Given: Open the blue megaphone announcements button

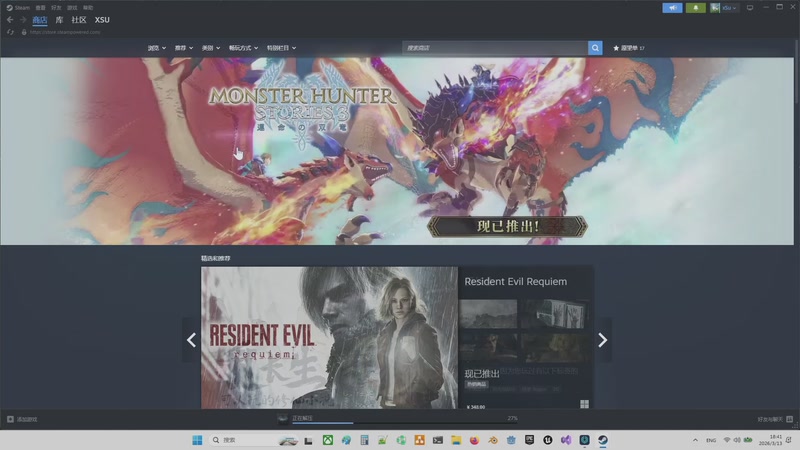Looking at the screenshot, I should pos(672,8).
